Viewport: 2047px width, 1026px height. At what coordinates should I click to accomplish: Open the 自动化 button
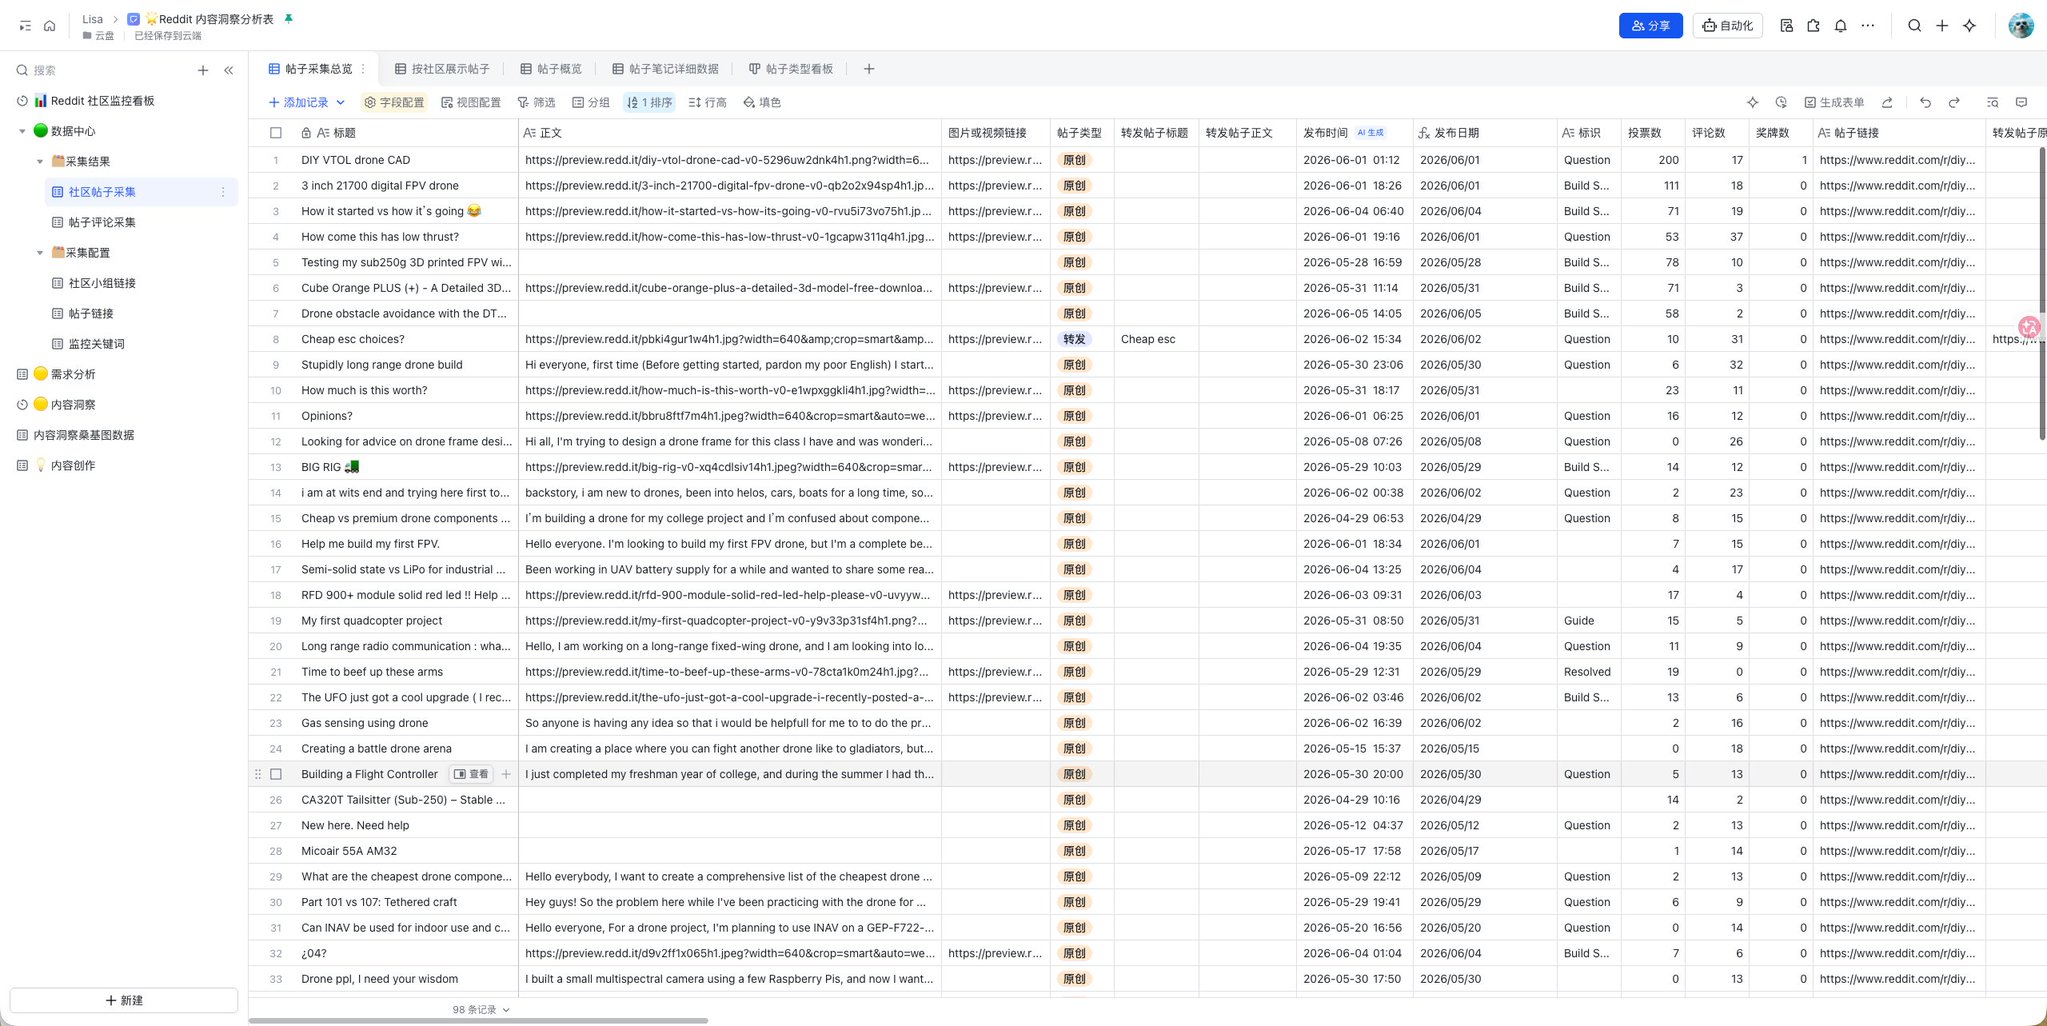tap(1727, 26)
